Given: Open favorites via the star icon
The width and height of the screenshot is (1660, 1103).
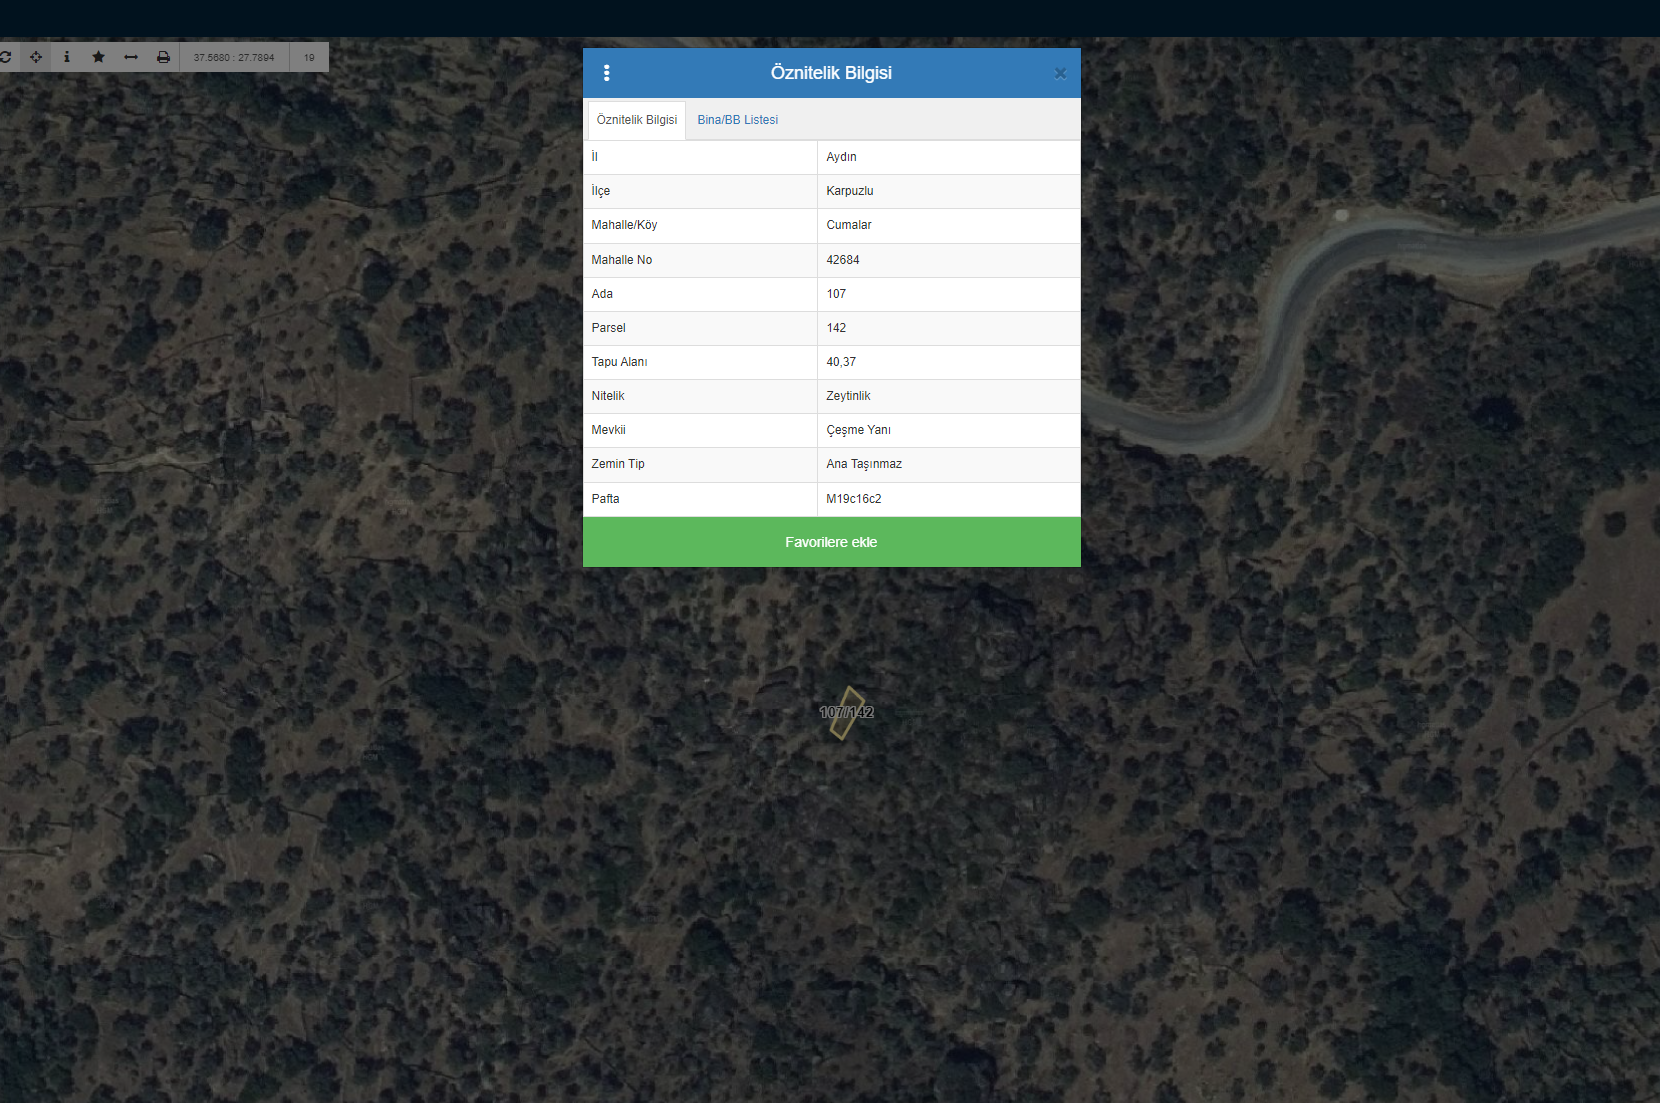Looking at the screenshot, I should pos(98,57).
